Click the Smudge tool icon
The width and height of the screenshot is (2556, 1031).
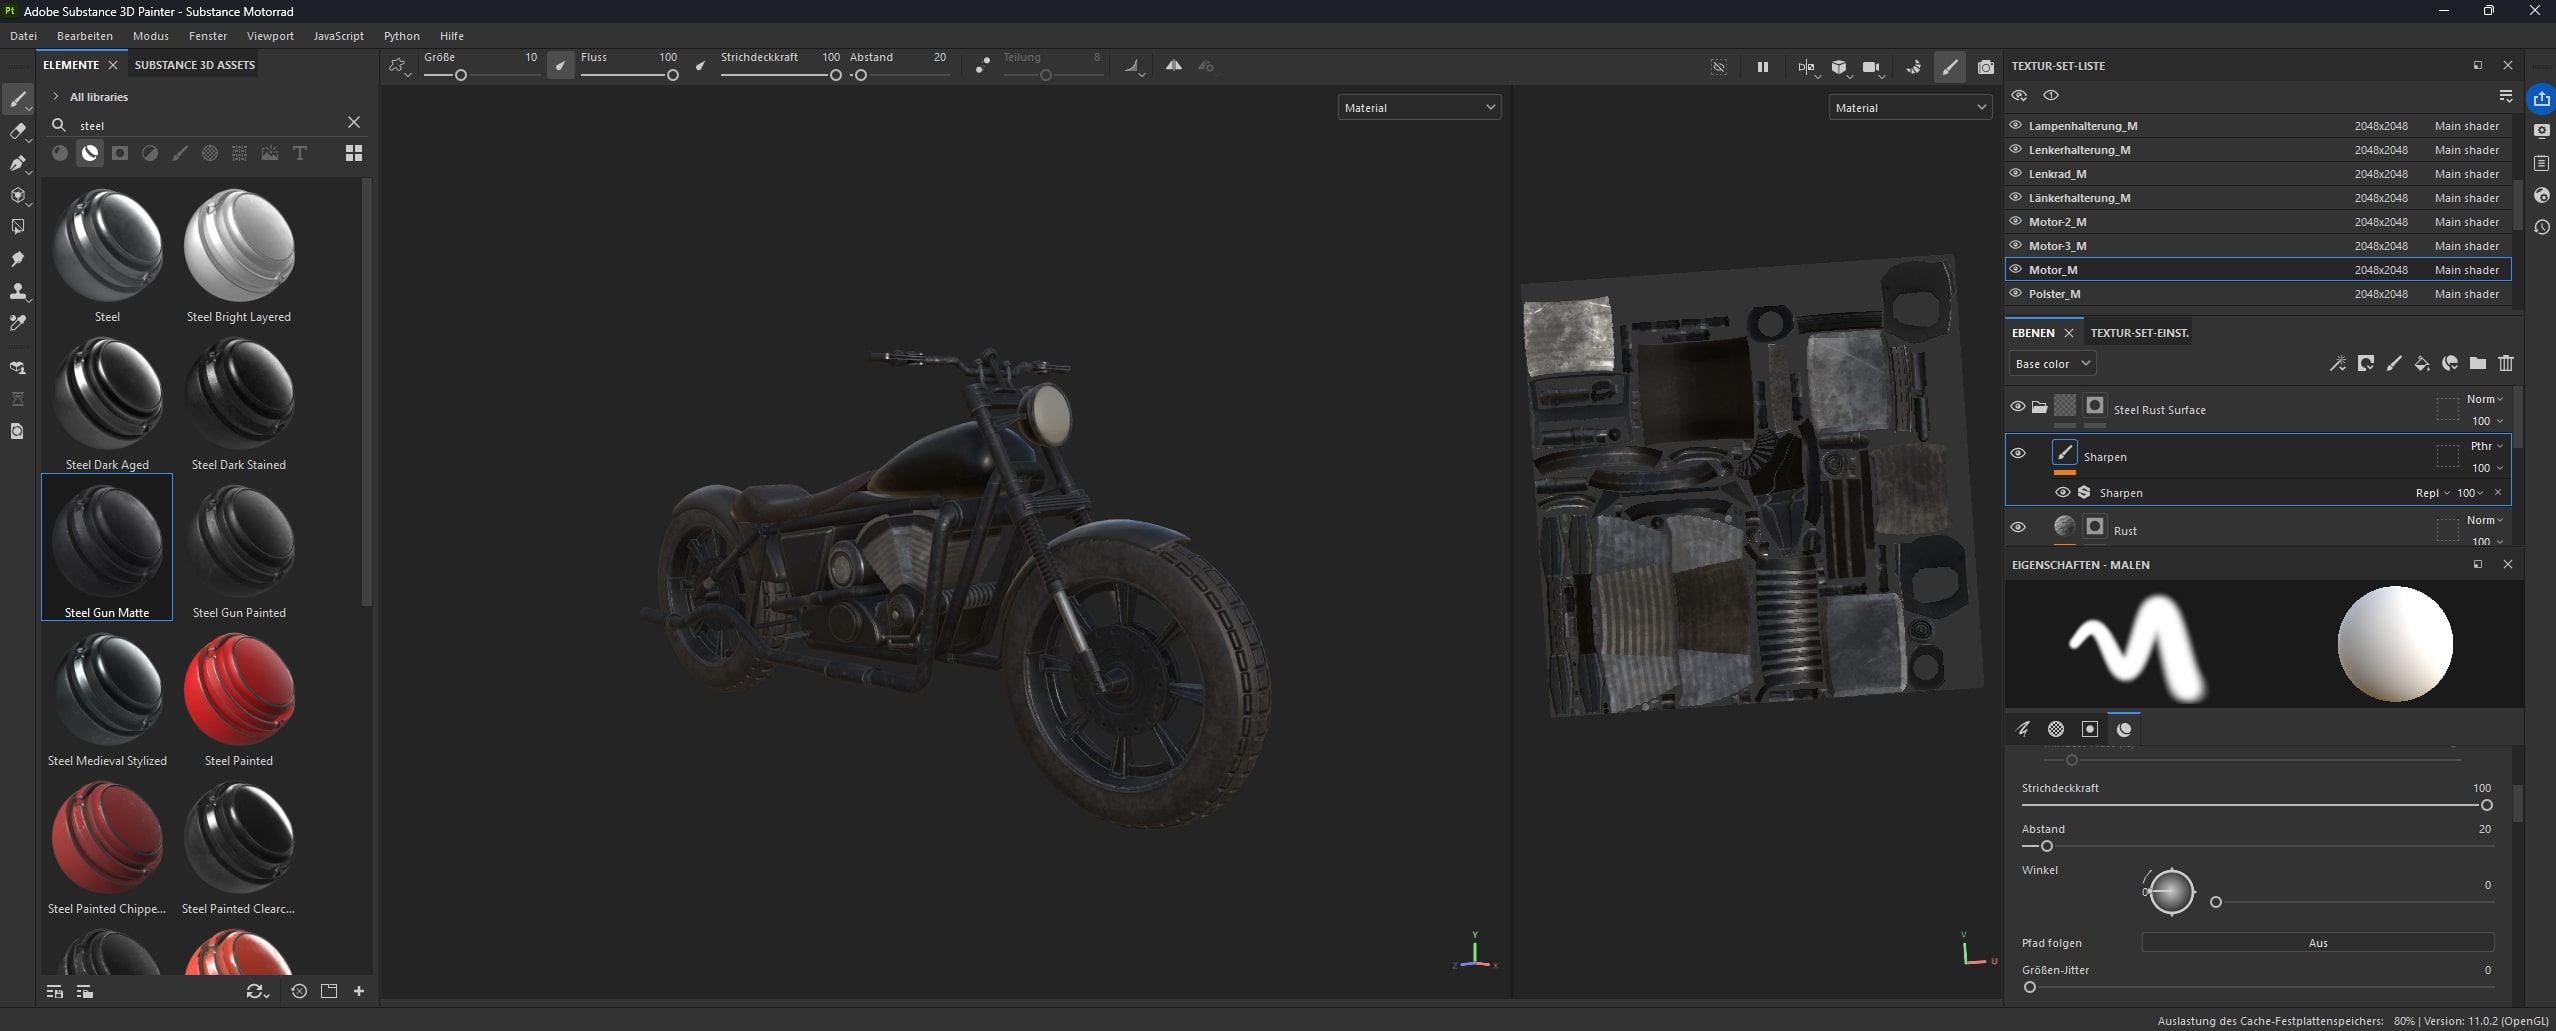click(x=17, y=259)
